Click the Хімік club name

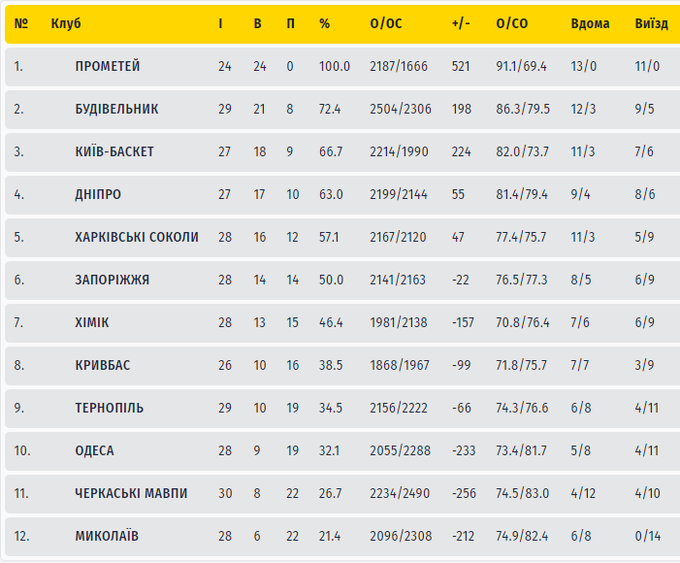(92, 322)
